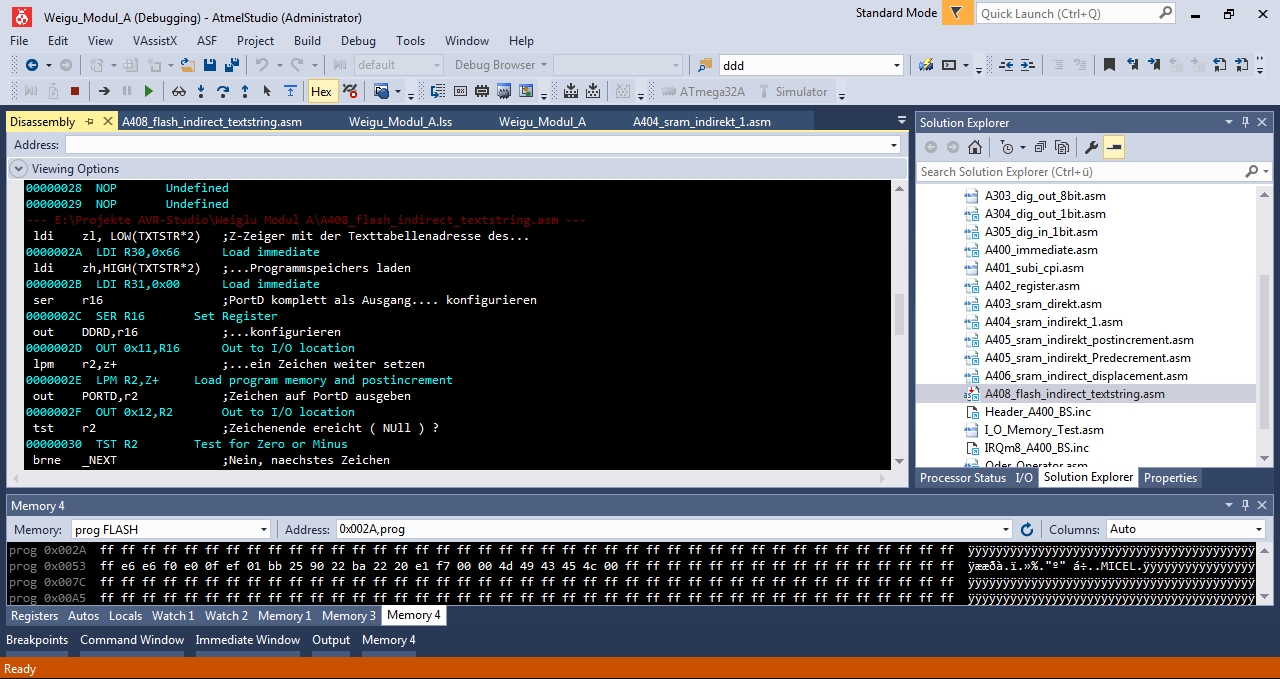The width and height of the screenshot is (1280, 679).
Task: Click the Reset debugger icon
Action: (x=290, y=91)
